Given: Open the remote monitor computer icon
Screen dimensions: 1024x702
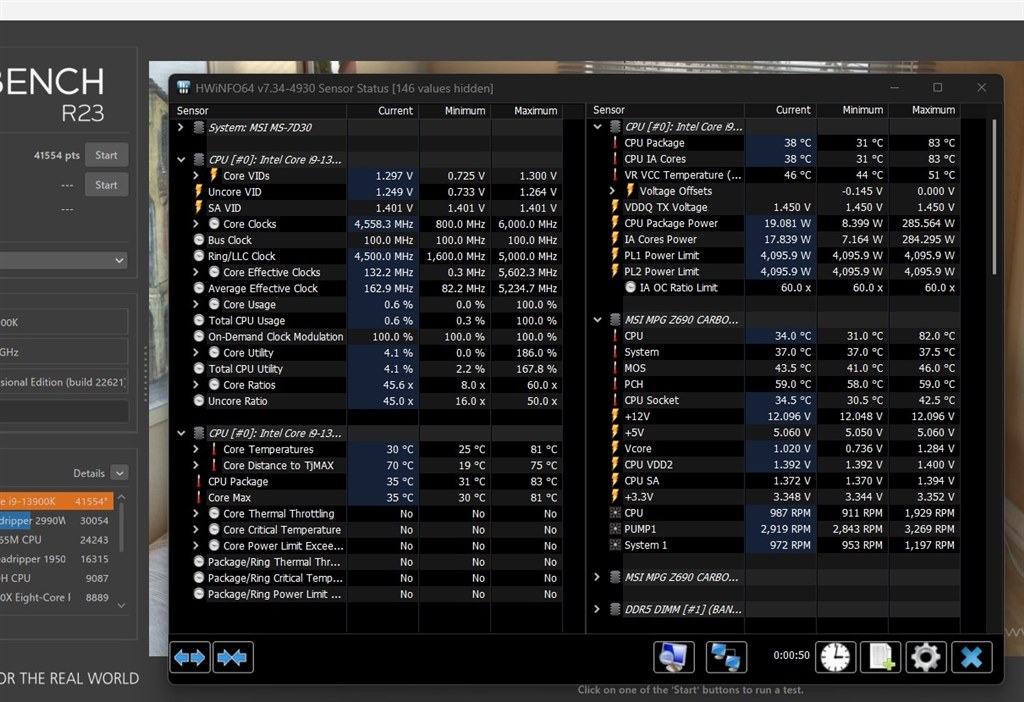Looking at the screenshot, I should click(x=673, y=657).
